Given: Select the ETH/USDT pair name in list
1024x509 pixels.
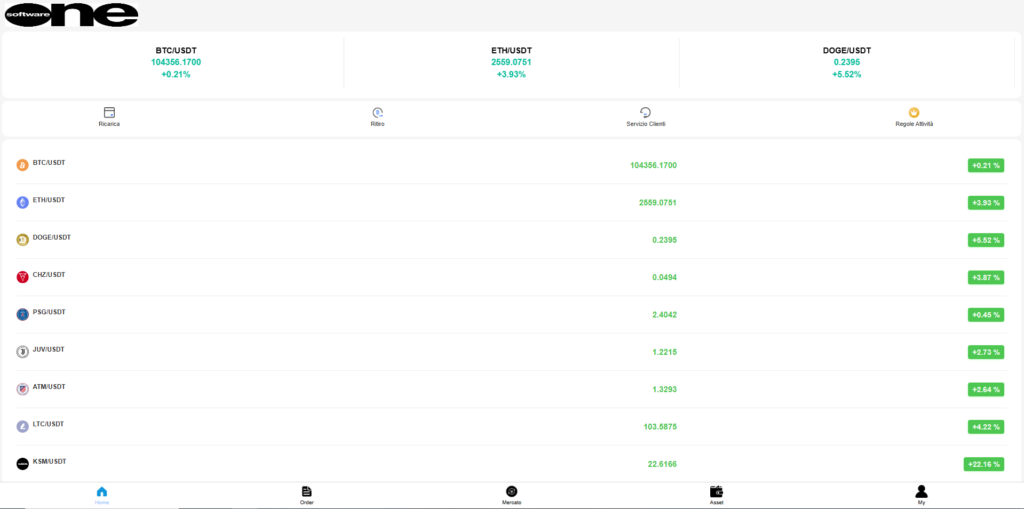Looking at the screenshot, I should [x=49, y=200].
